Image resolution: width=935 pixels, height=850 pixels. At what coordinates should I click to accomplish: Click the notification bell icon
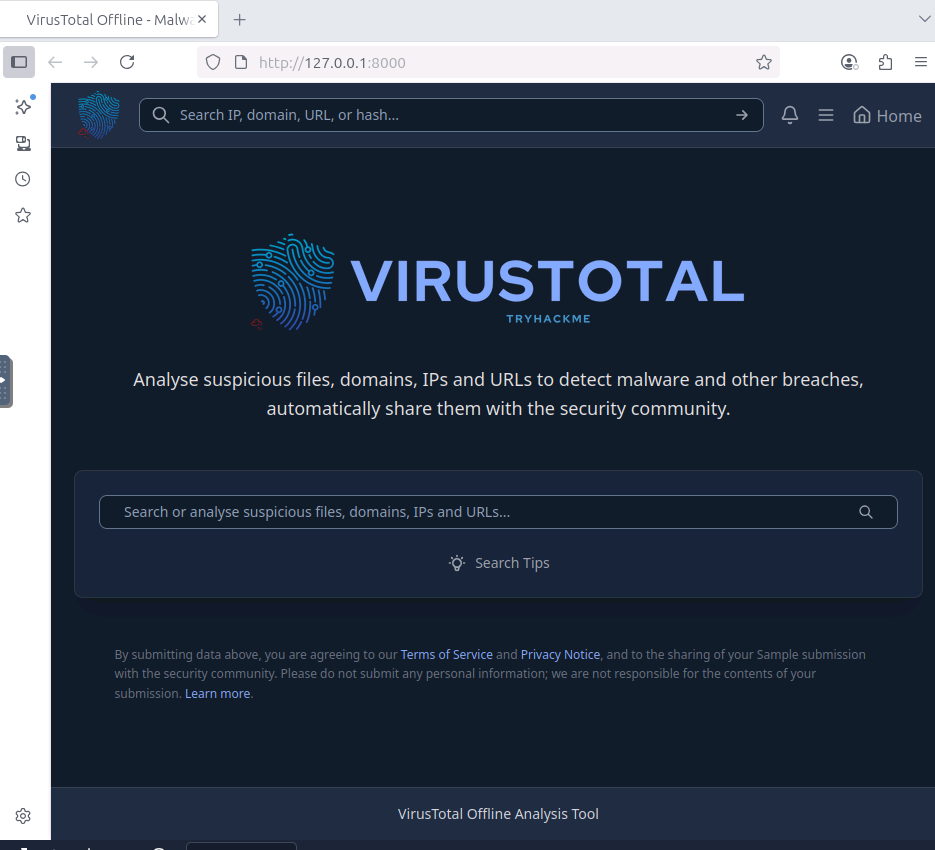790,115
